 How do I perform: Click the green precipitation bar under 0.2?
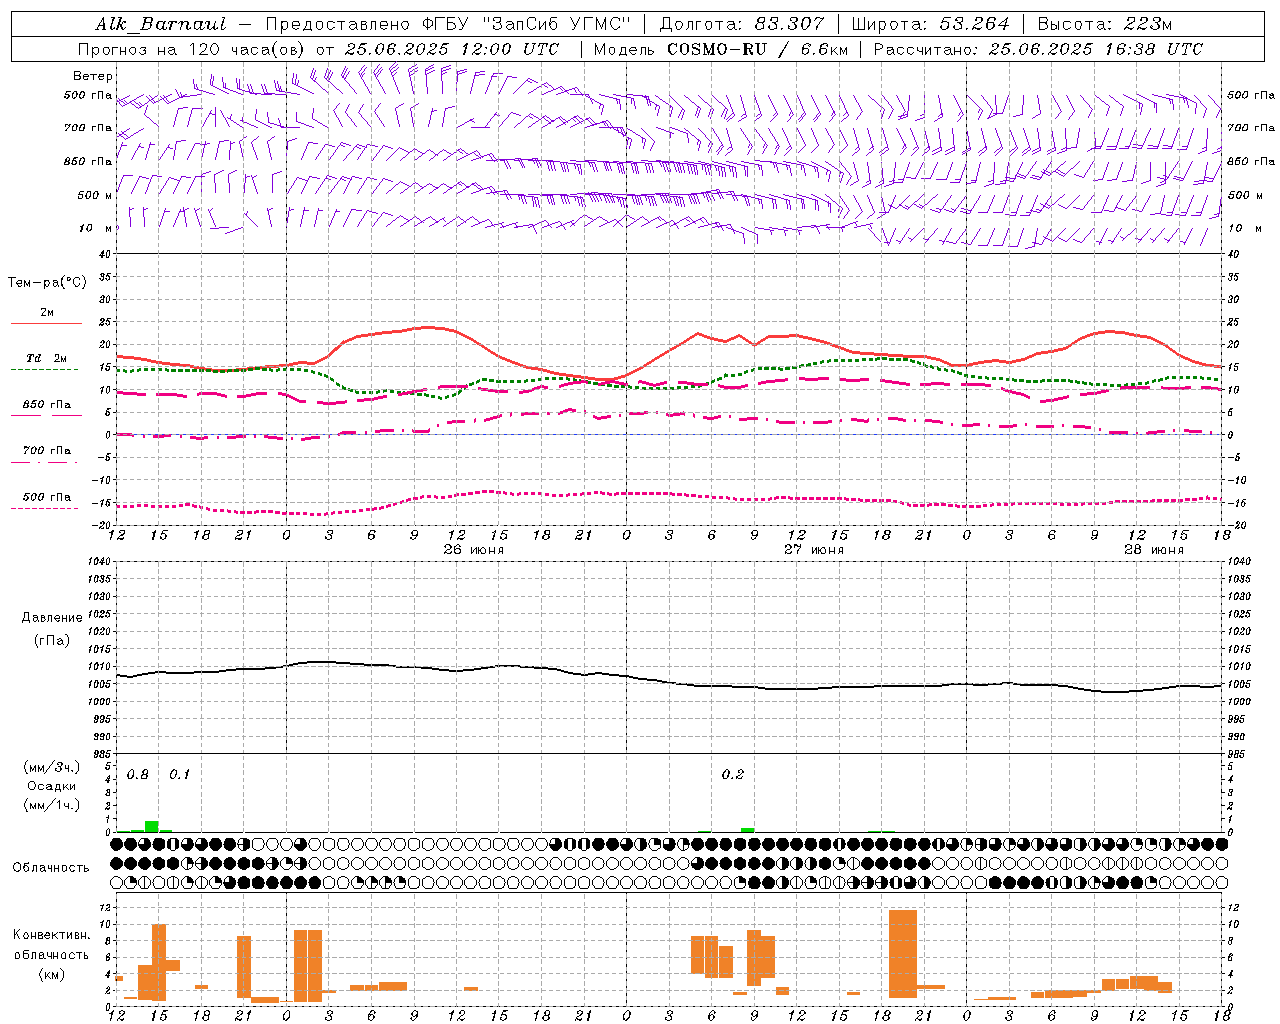click(x=748, y=830)
